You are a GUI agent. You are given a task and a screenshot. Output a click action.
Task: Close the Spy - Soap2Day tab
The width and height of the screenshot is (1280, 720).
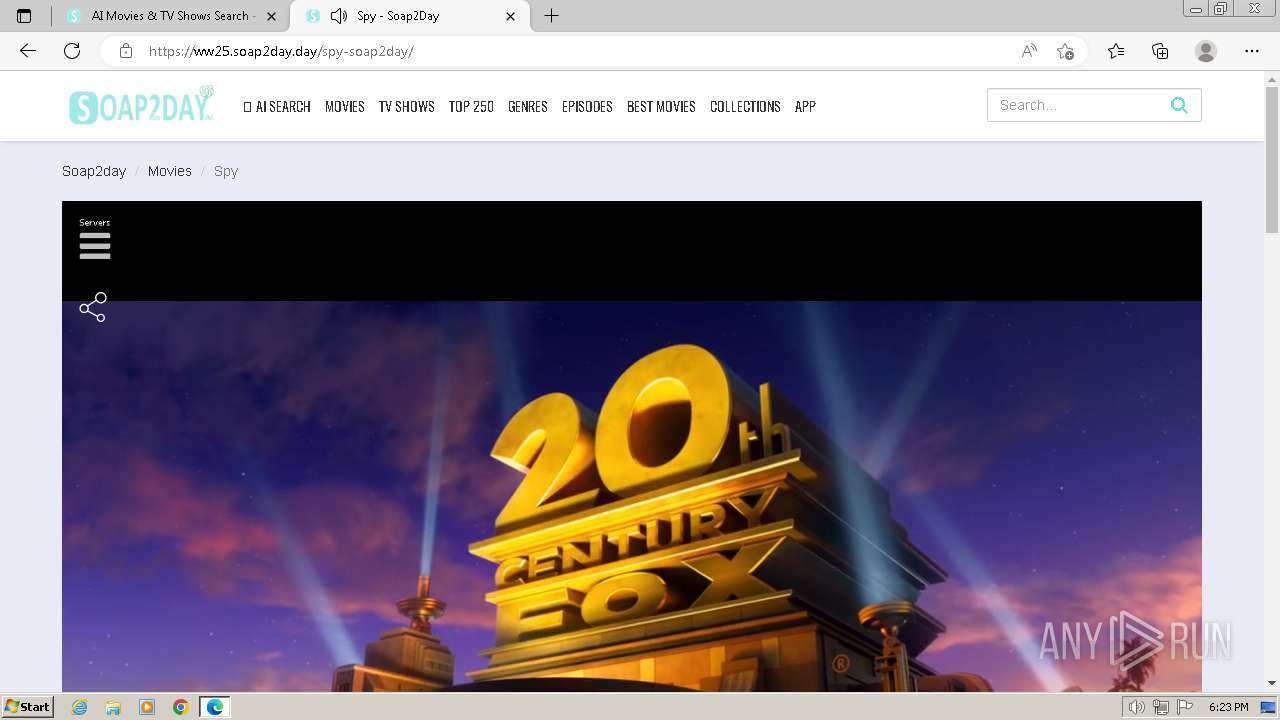[x=511, y=16]
